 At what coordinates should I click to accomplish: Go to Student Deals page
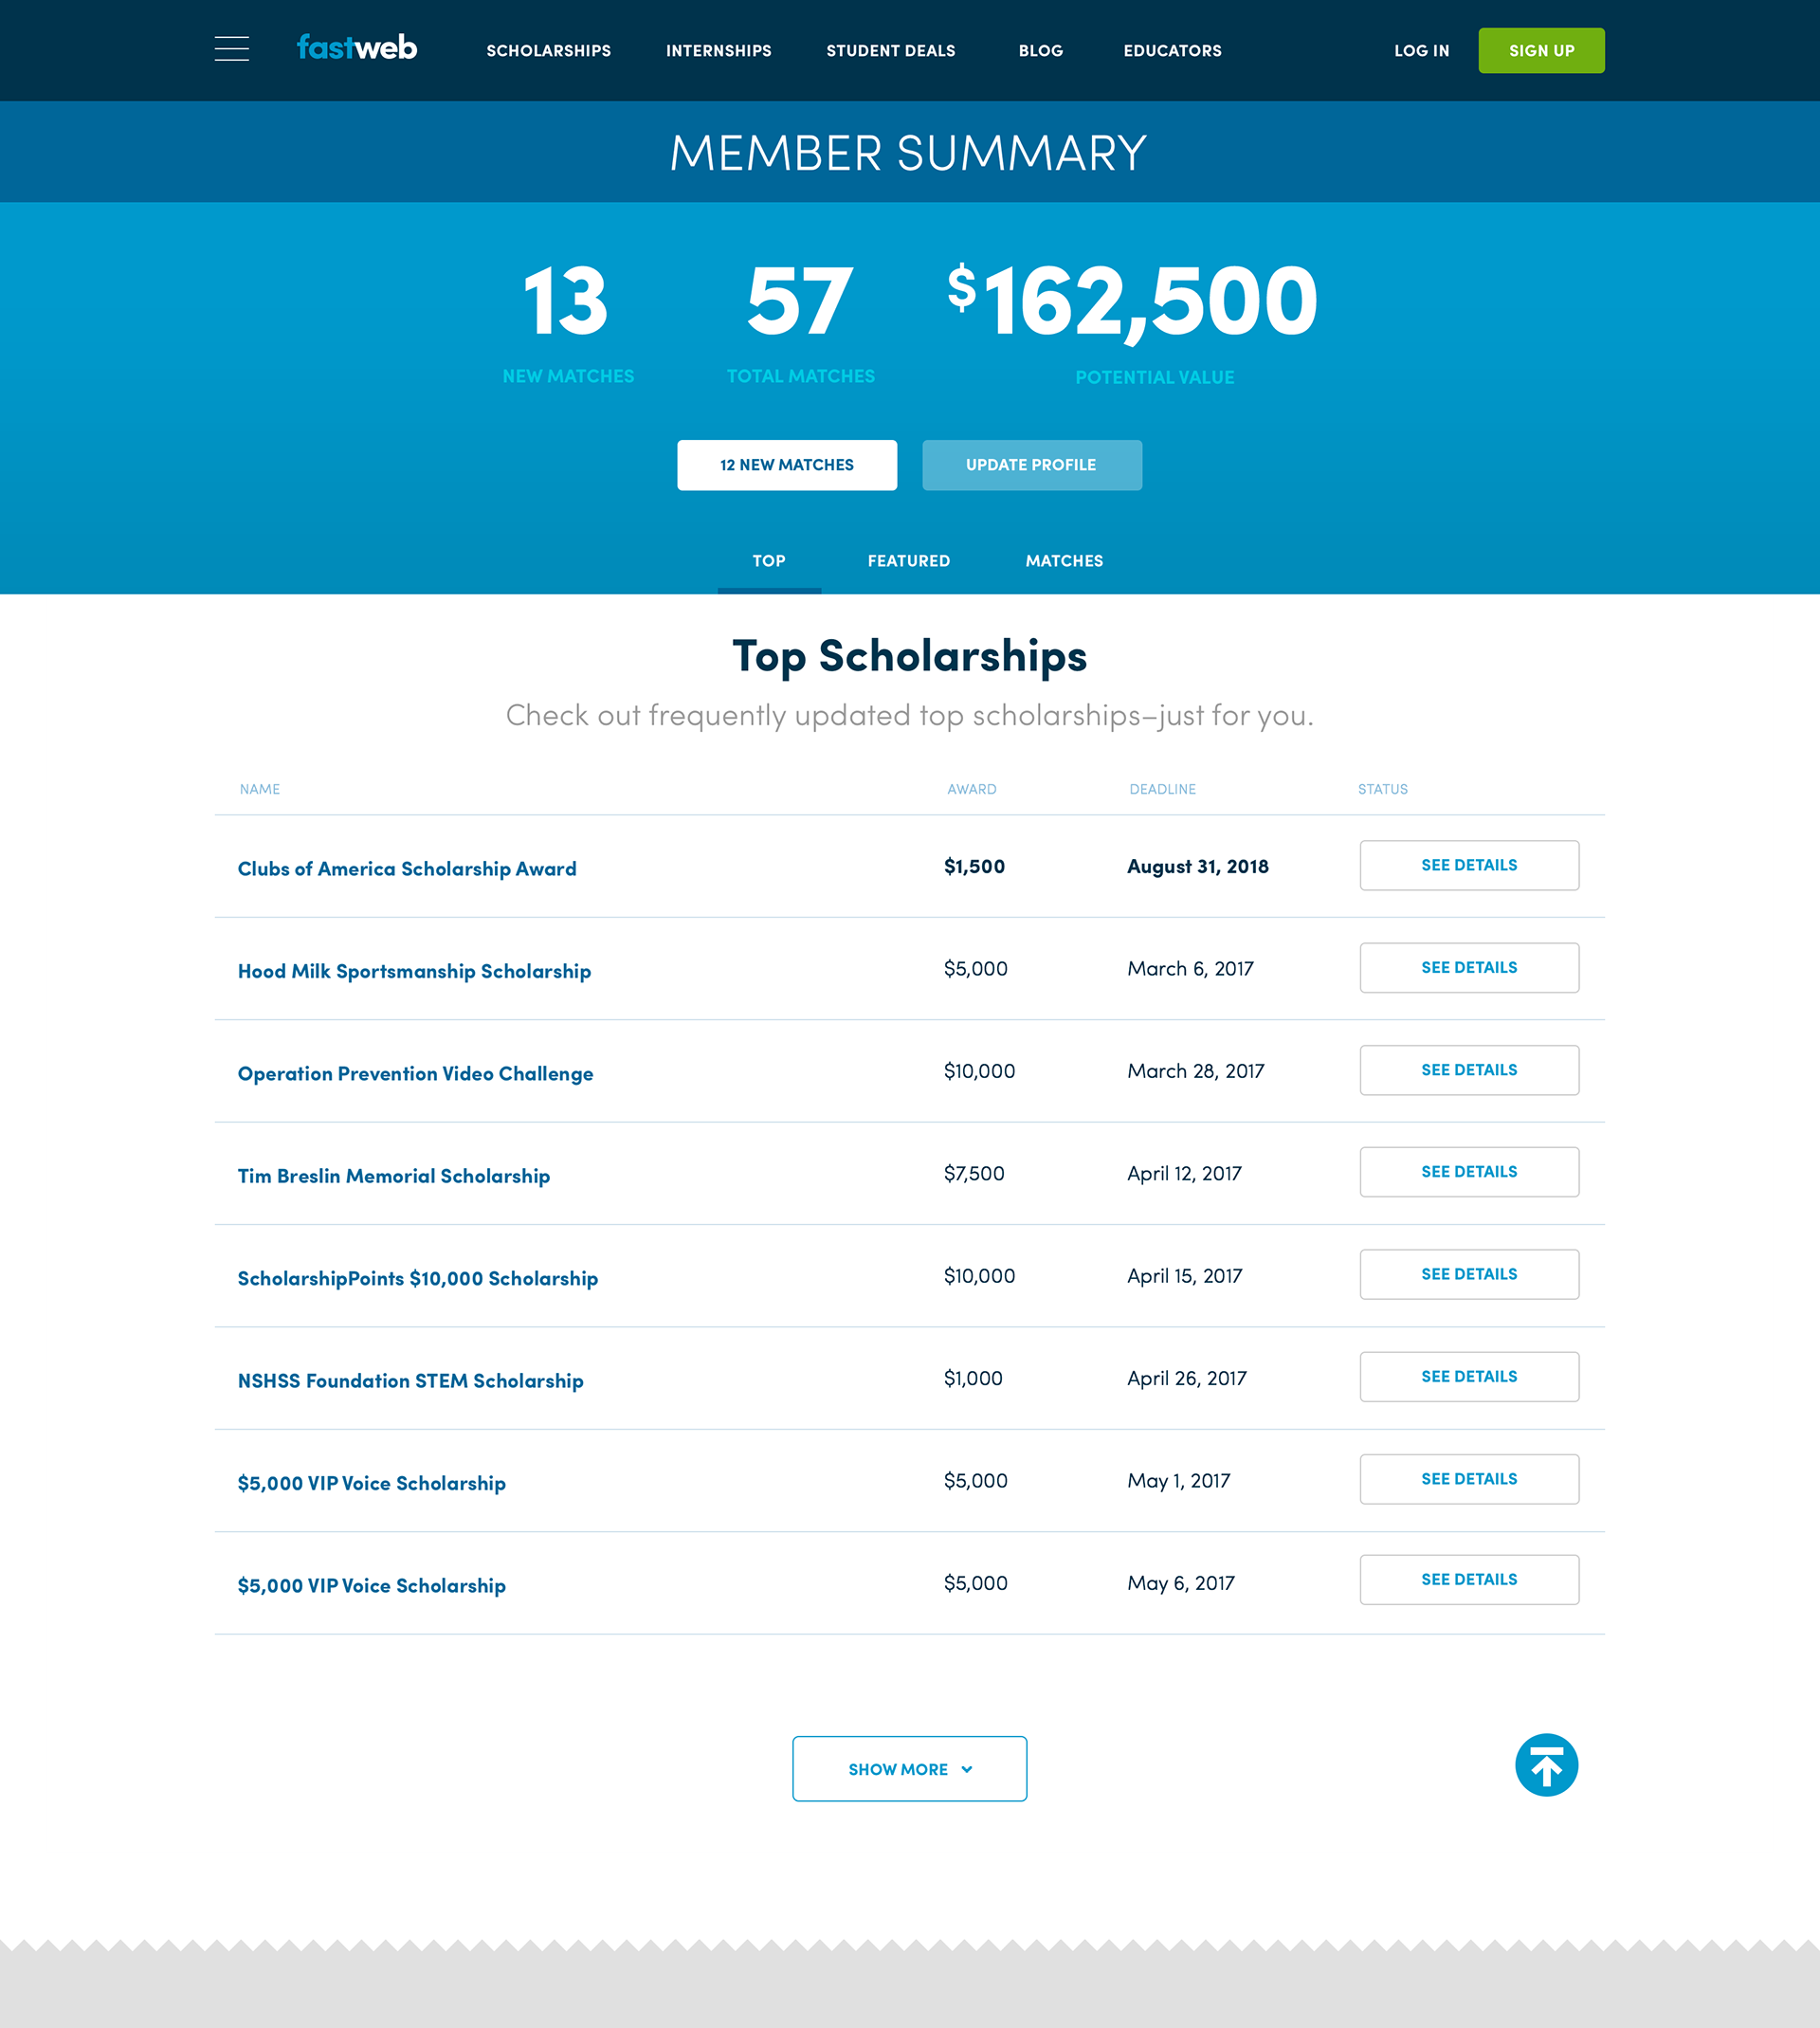890,51
